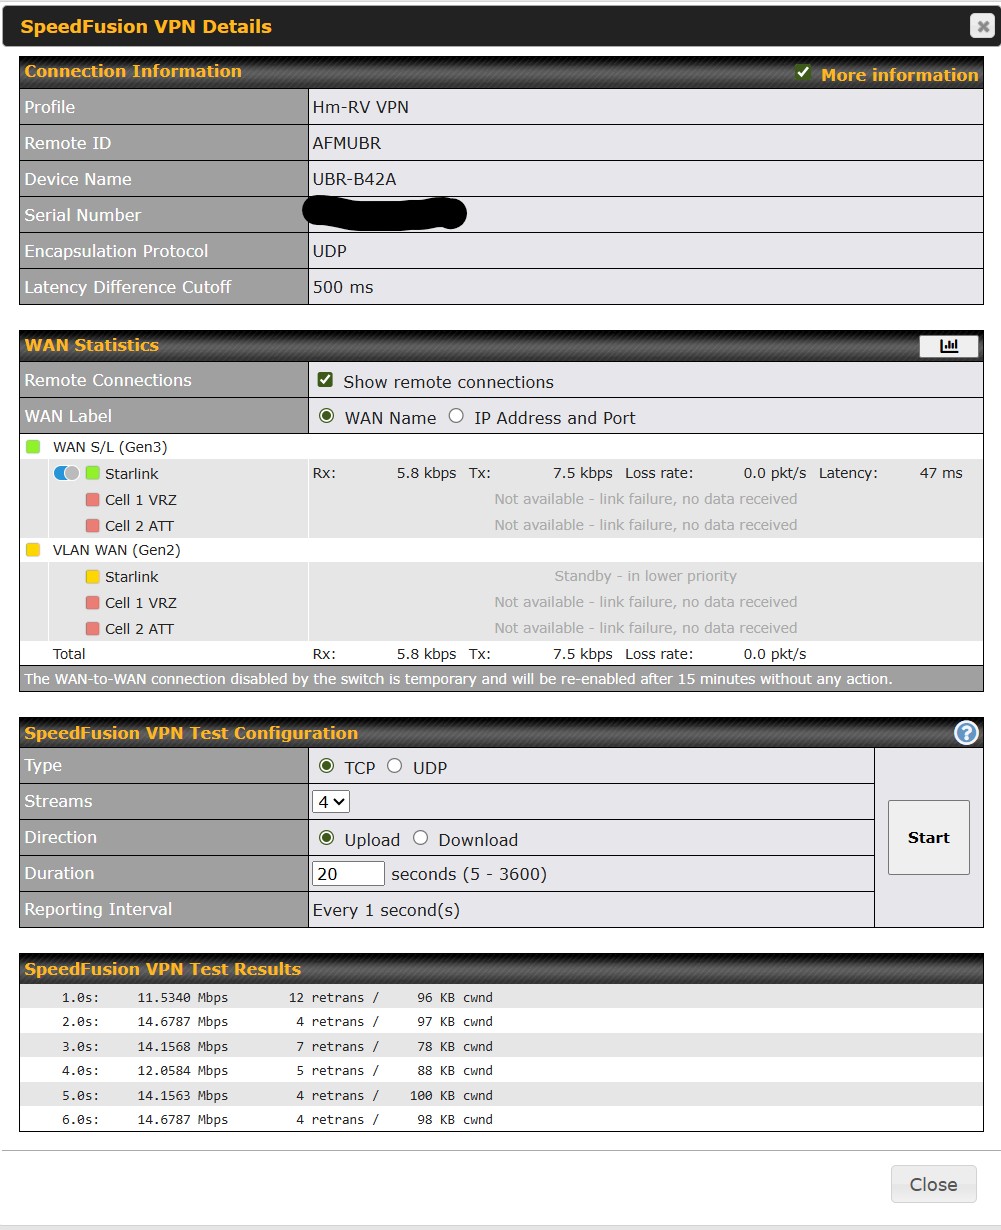
Task: Click the Duration seconds input field
Action: (348, 874)
